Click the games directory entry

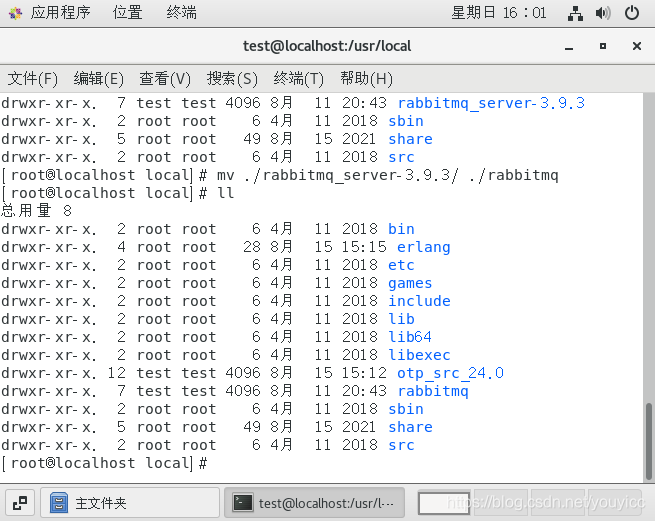click(410, 283)
